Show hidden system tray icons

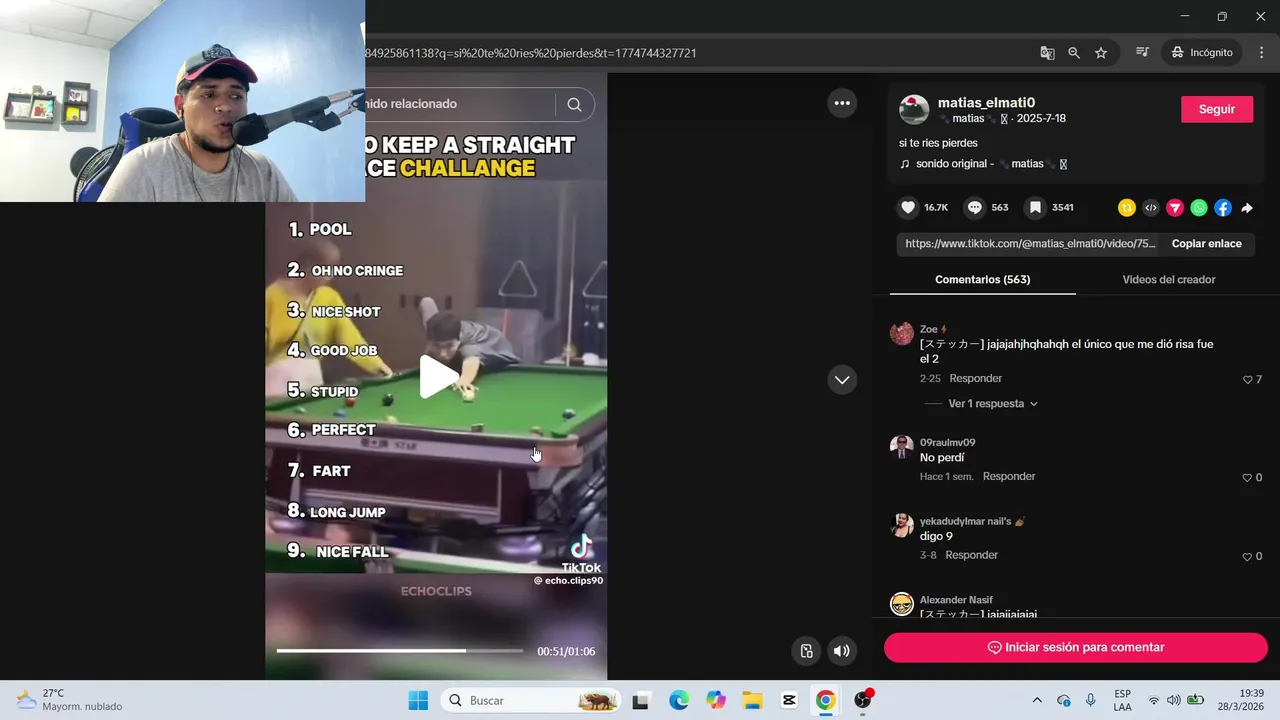pyautogui.click(x=1037, y=701)
